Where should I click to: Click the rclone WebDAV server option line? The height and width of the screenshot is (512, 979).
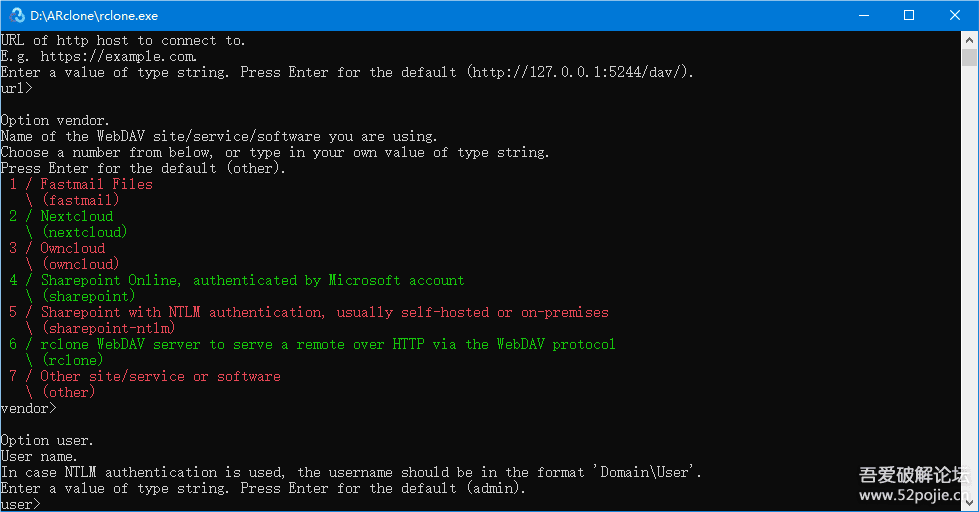click(x=328, y=344)
